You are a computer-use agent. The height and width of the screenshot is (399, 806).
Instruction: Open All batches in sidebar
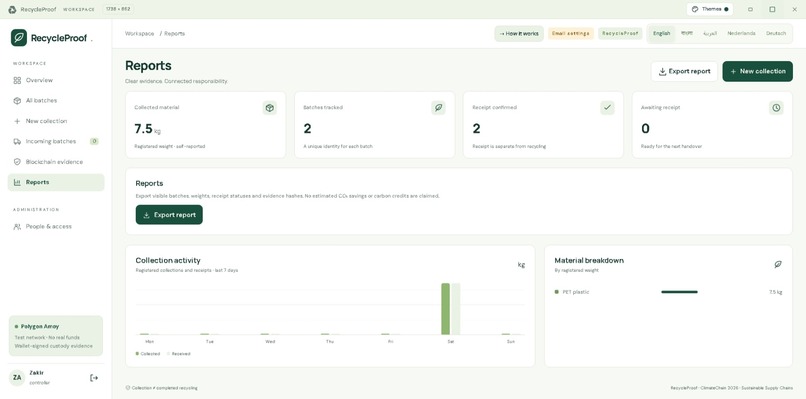tap(56, 101)
